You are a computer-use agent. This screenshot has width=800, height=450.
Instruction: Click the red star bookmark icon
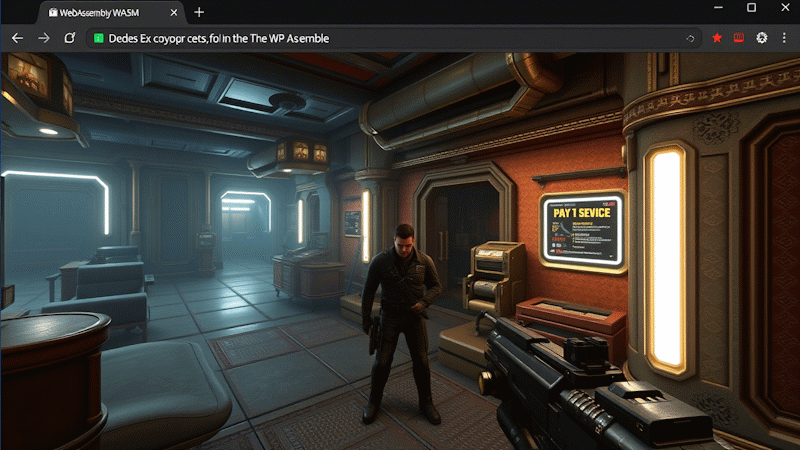[x=717, y=38]
